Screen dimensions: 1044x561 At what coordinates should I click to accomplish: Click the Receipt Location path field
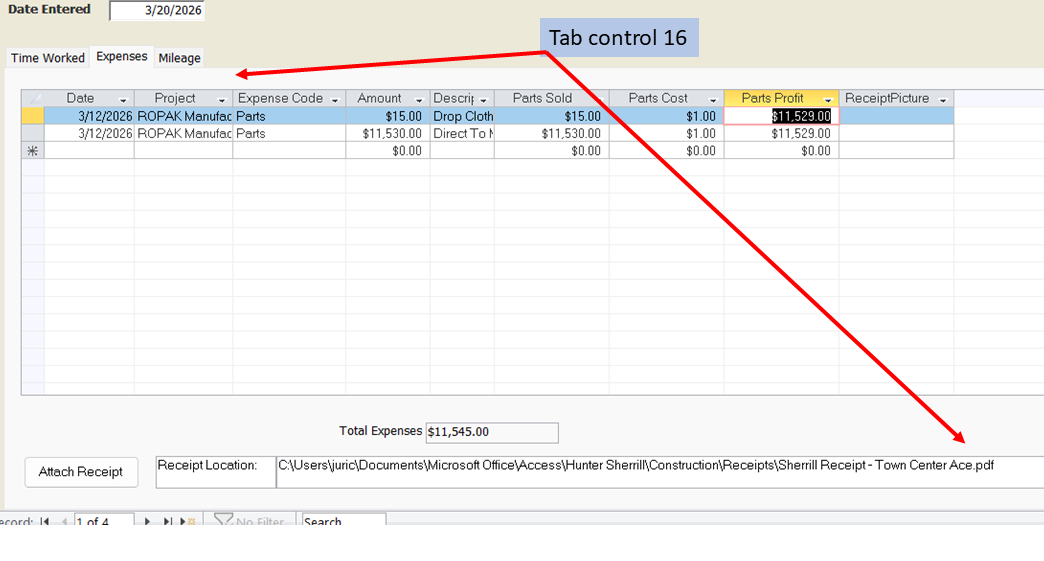(x=660, y=472)
